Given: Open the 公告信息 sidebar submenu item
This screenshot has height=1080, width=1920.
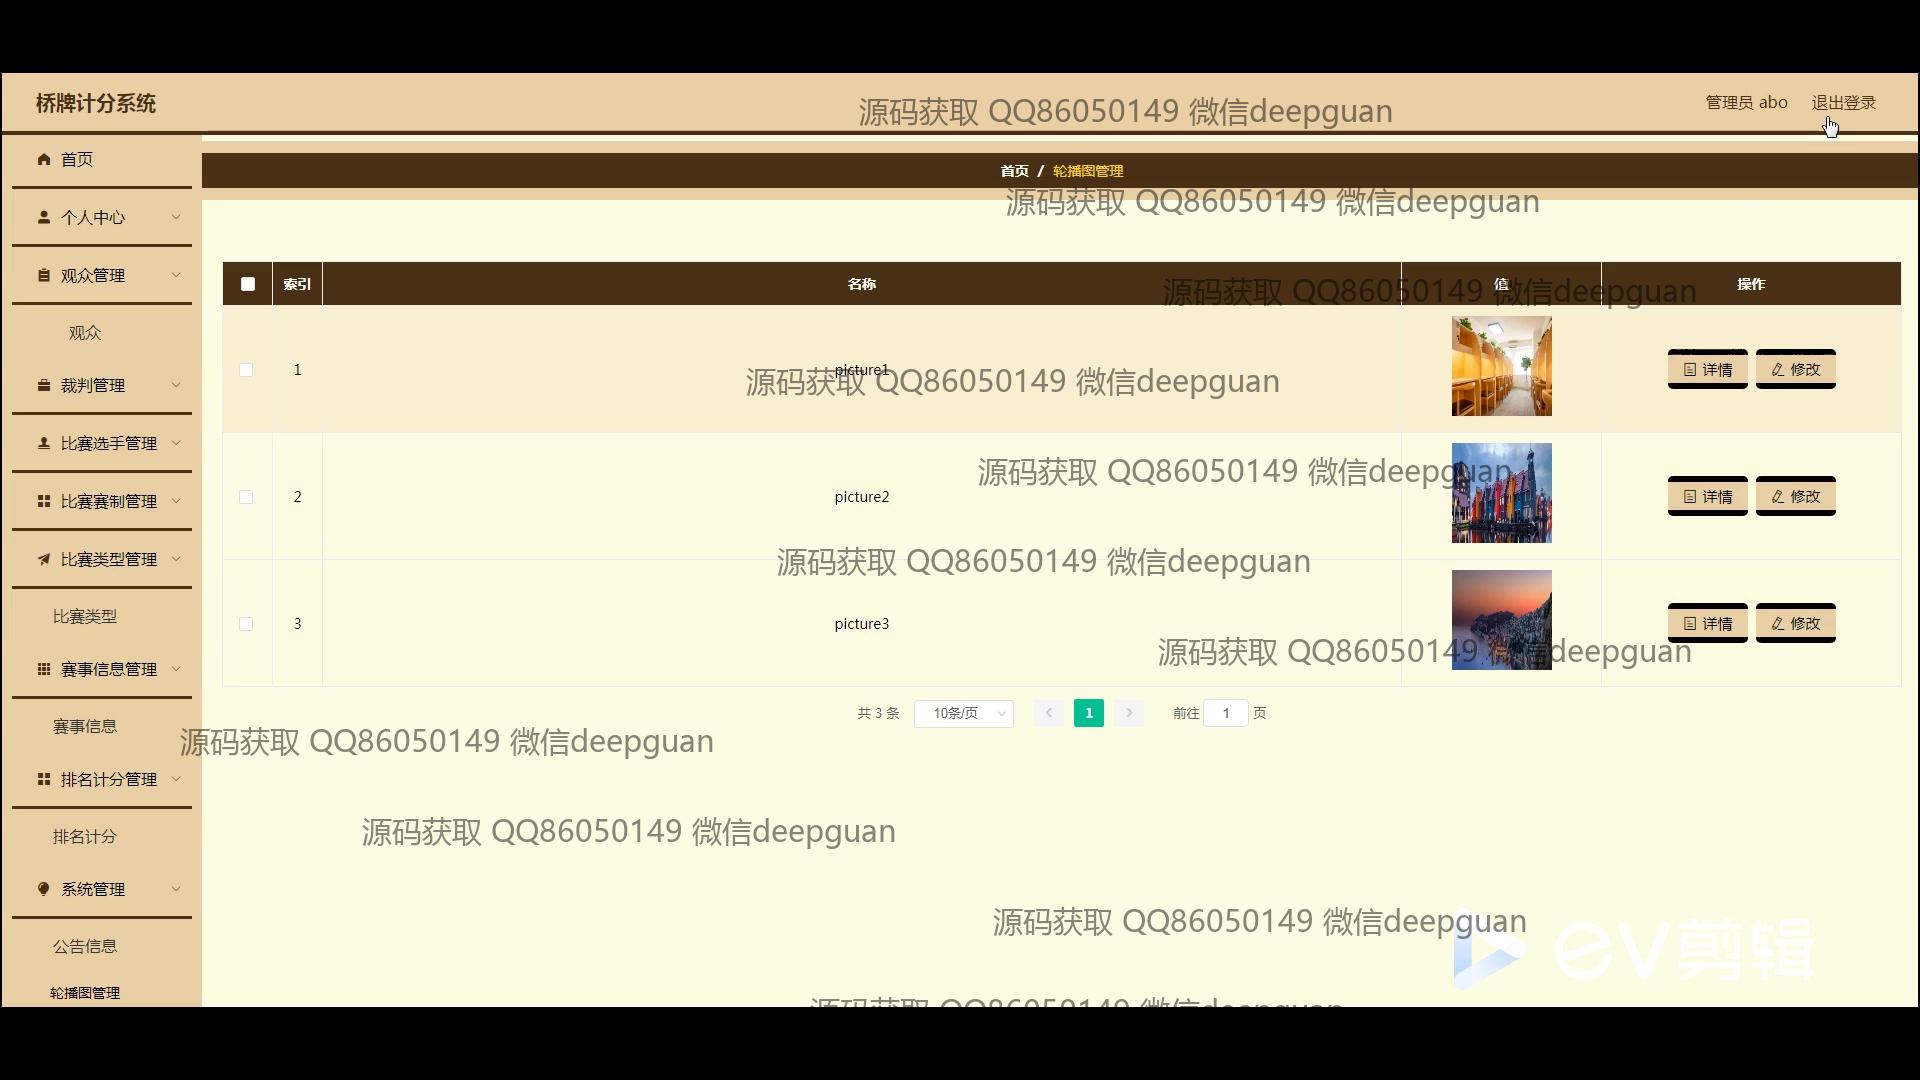Looking at the screenshot, I should point(85,946).
